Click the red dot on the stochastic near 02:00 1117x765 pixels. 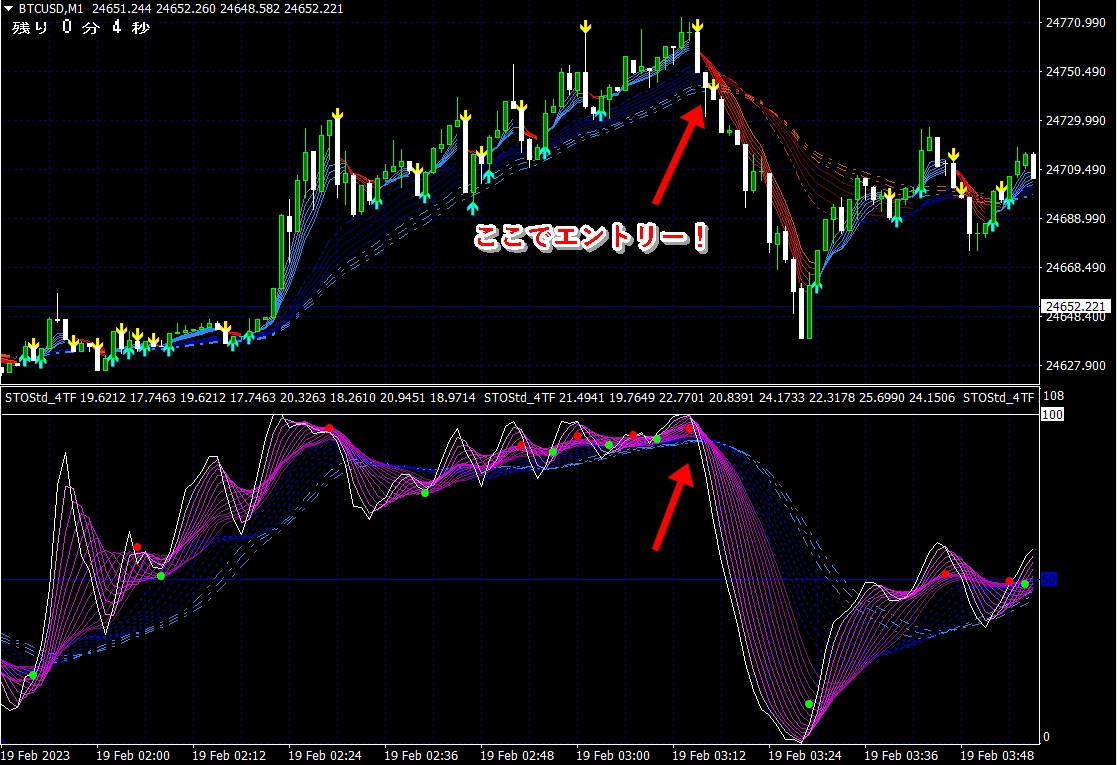tap(138, 547)
